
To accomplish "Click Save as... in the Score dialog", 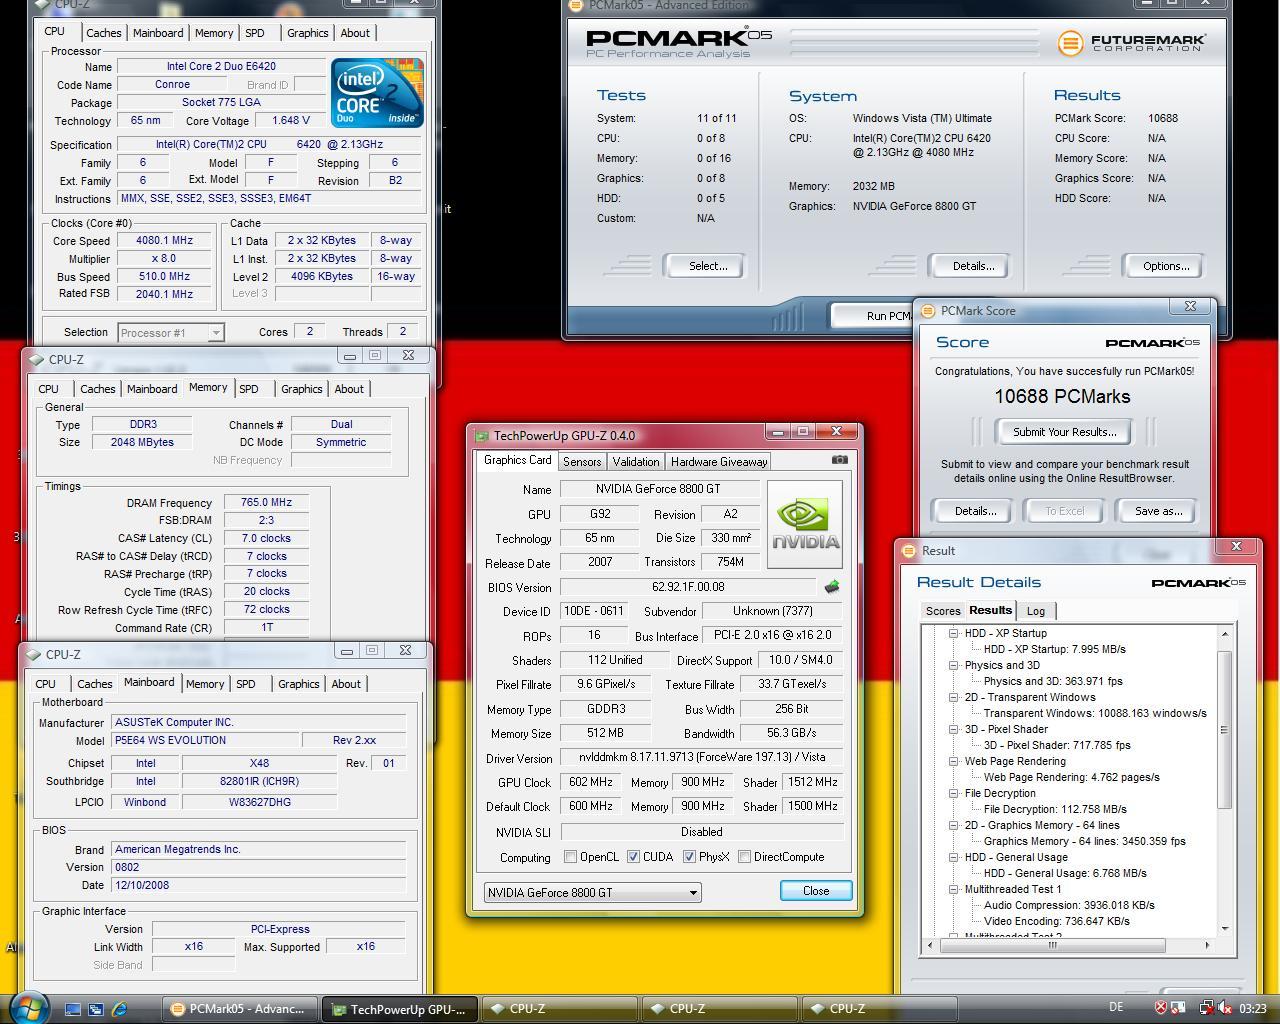I will [x=1158, y=511].
